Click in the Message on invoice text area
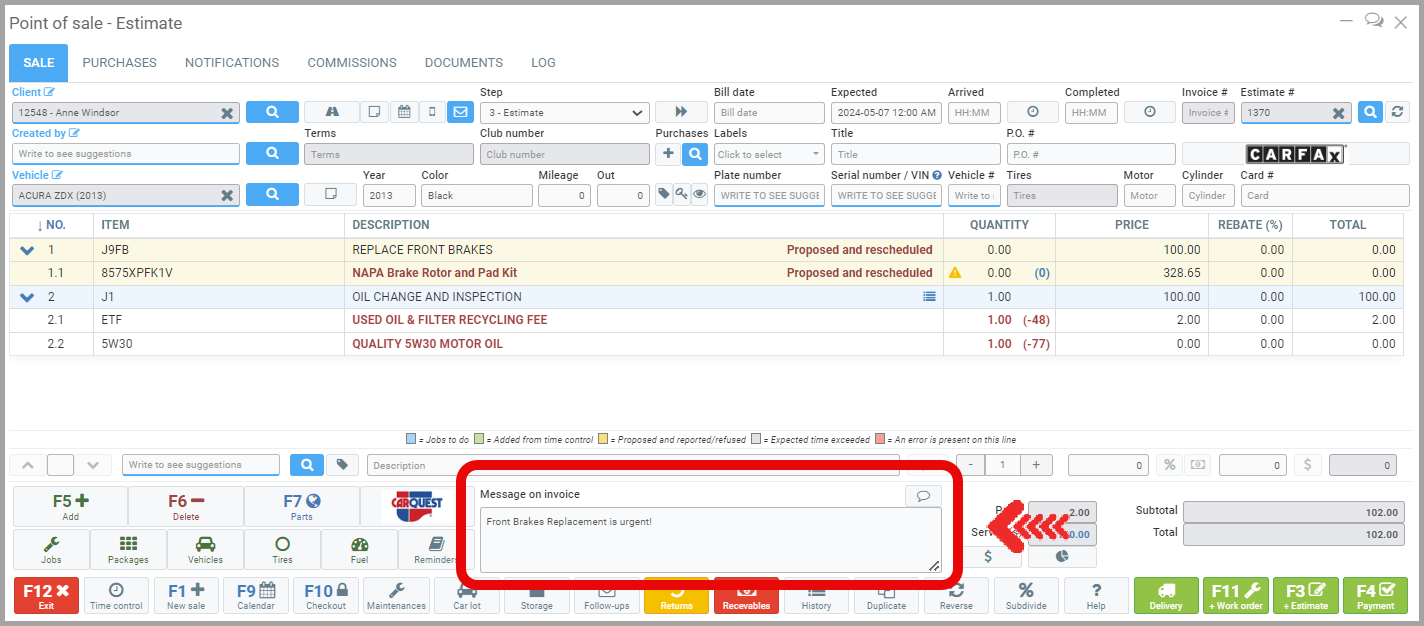The width and height of the screenshot is (1424, 626). pos(709,539)
